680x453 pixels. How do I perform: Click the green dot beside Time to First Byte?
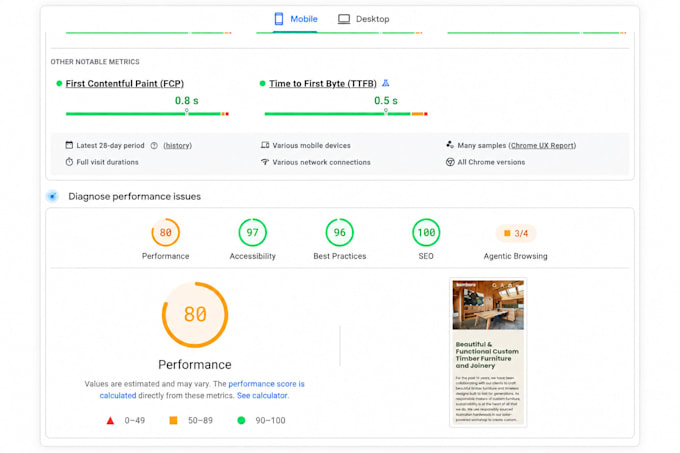pos(262,83)
